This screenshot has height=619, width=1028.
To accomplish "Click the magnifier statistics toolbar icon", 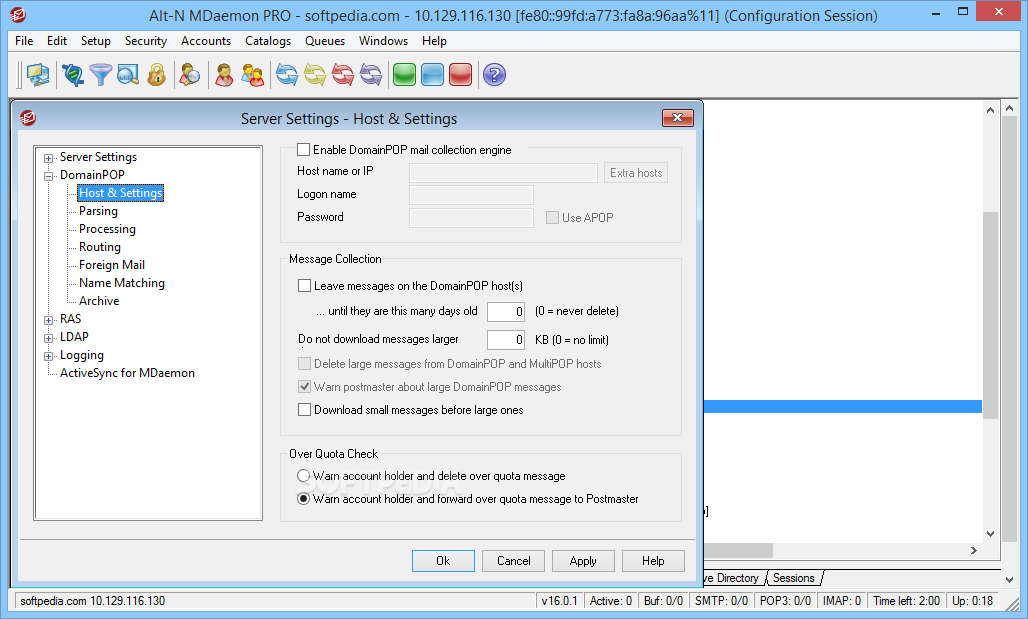I will [x=128, y=75].
